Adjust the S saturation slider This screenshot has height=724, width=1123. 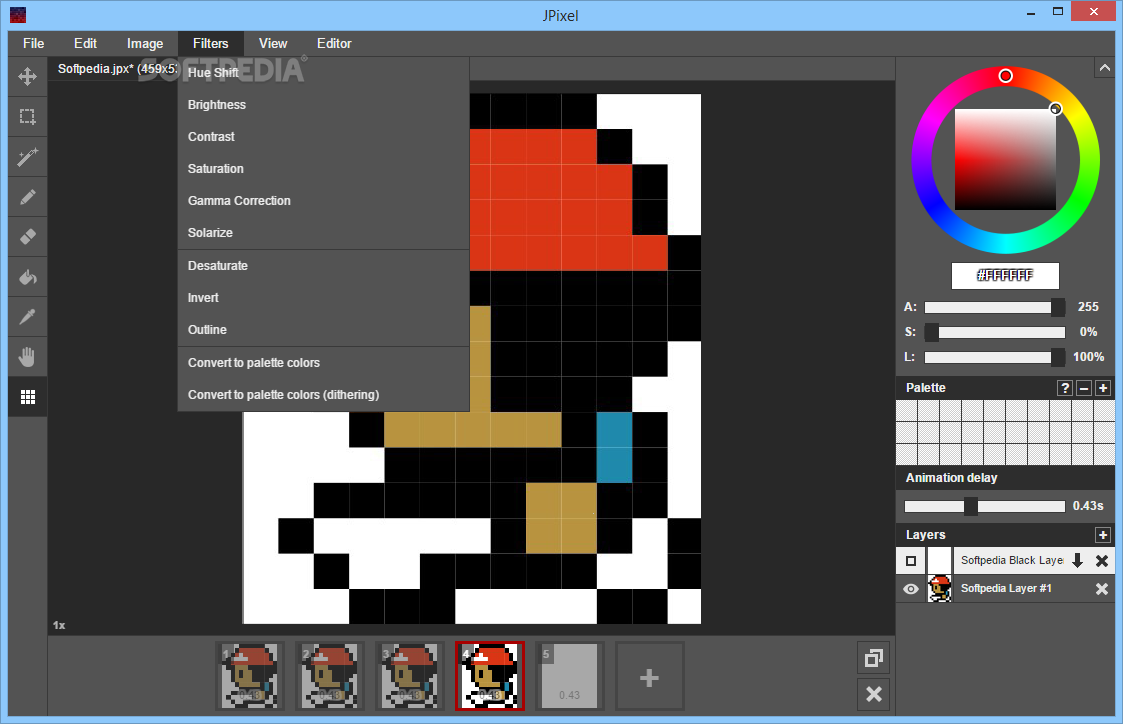(994, 332)
